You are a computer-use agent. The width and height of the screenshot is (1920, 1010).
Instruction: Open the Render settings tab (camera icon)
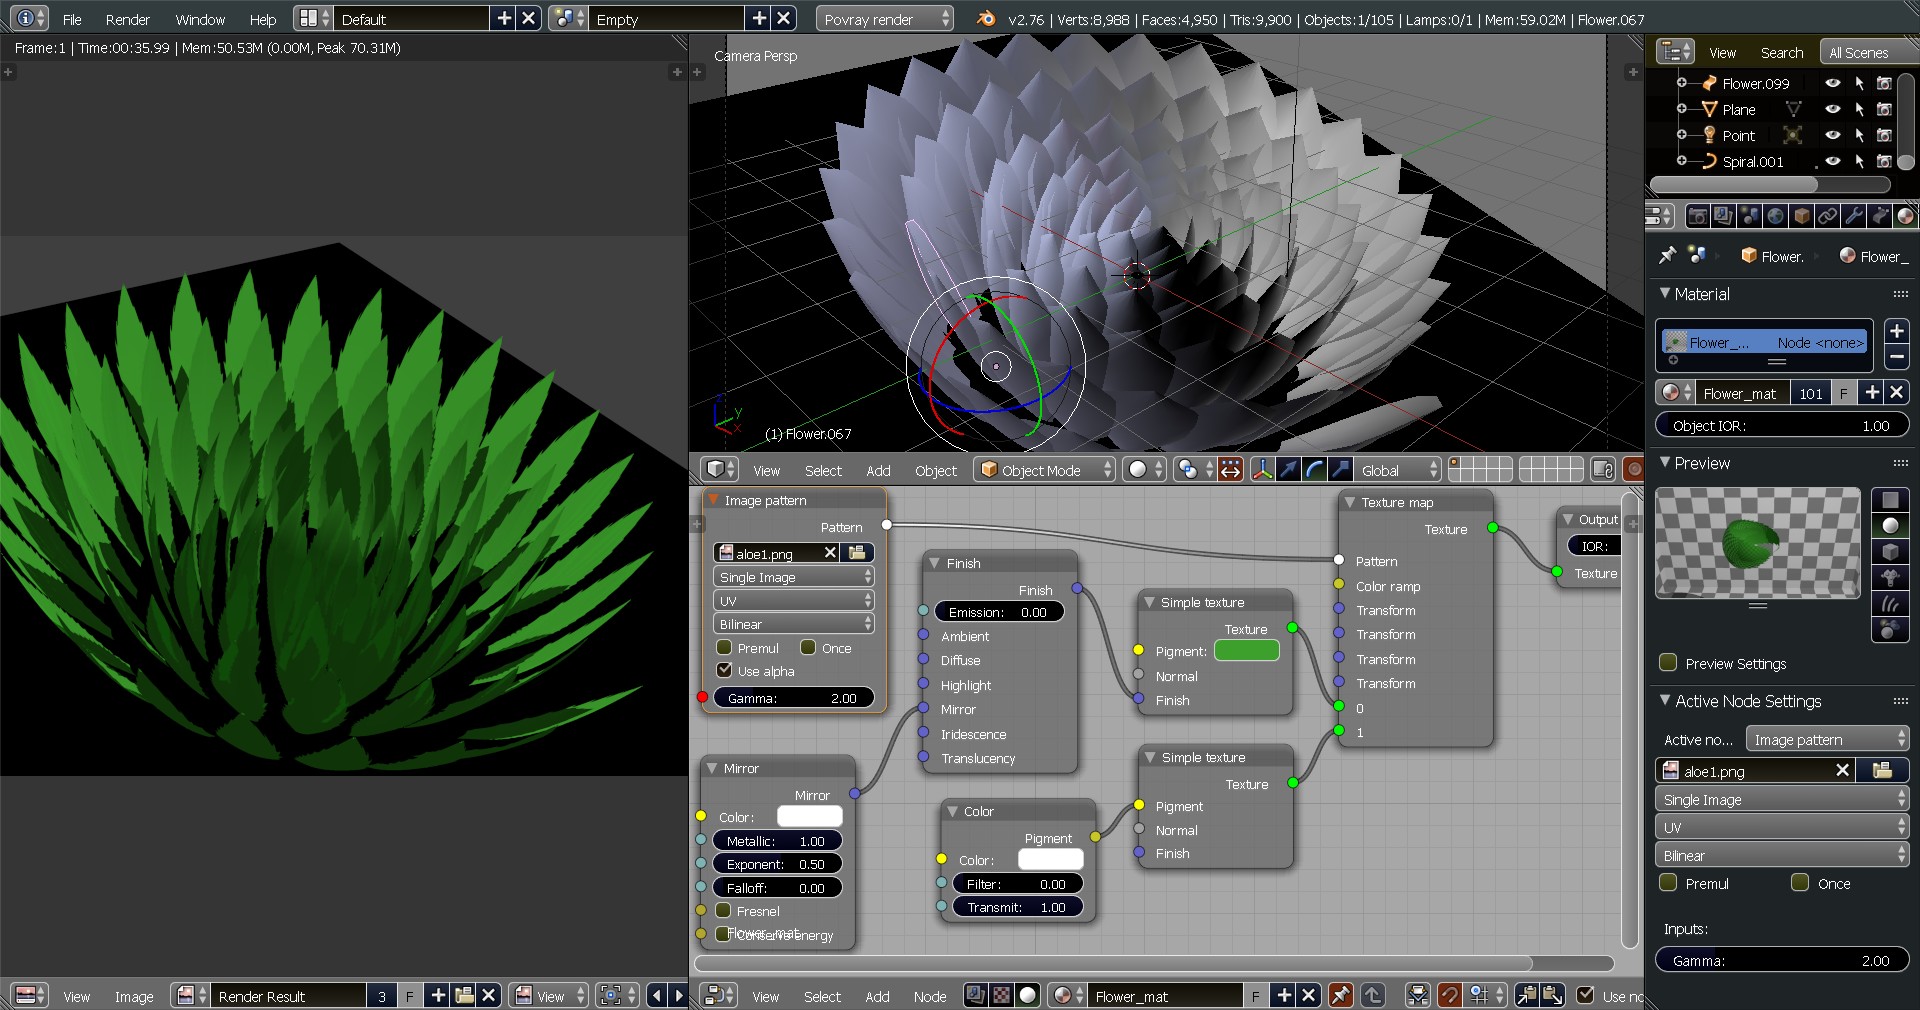pos(1699,216)
